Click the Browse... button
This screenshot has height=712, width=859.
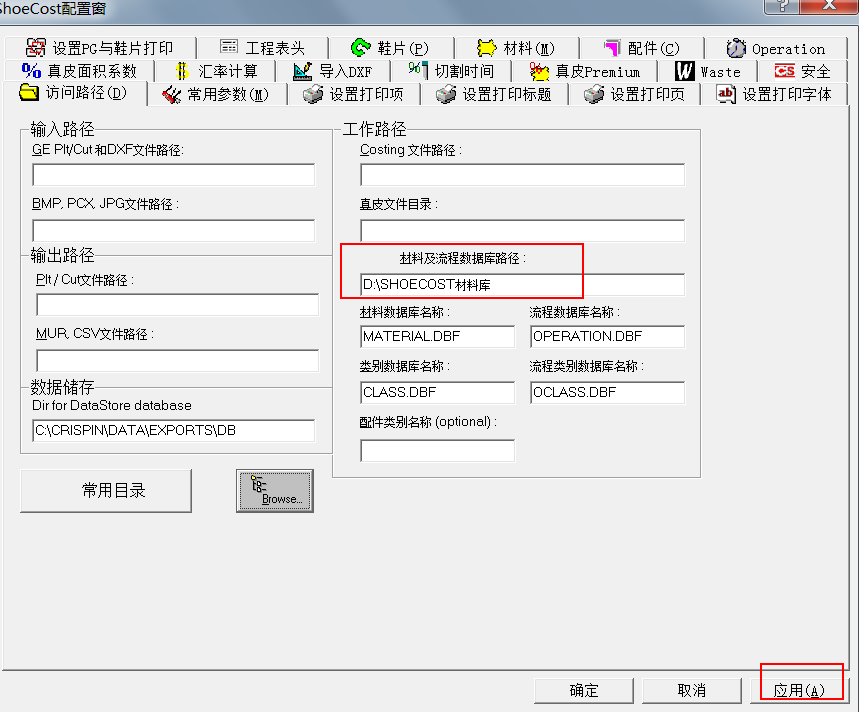(275, 490)
